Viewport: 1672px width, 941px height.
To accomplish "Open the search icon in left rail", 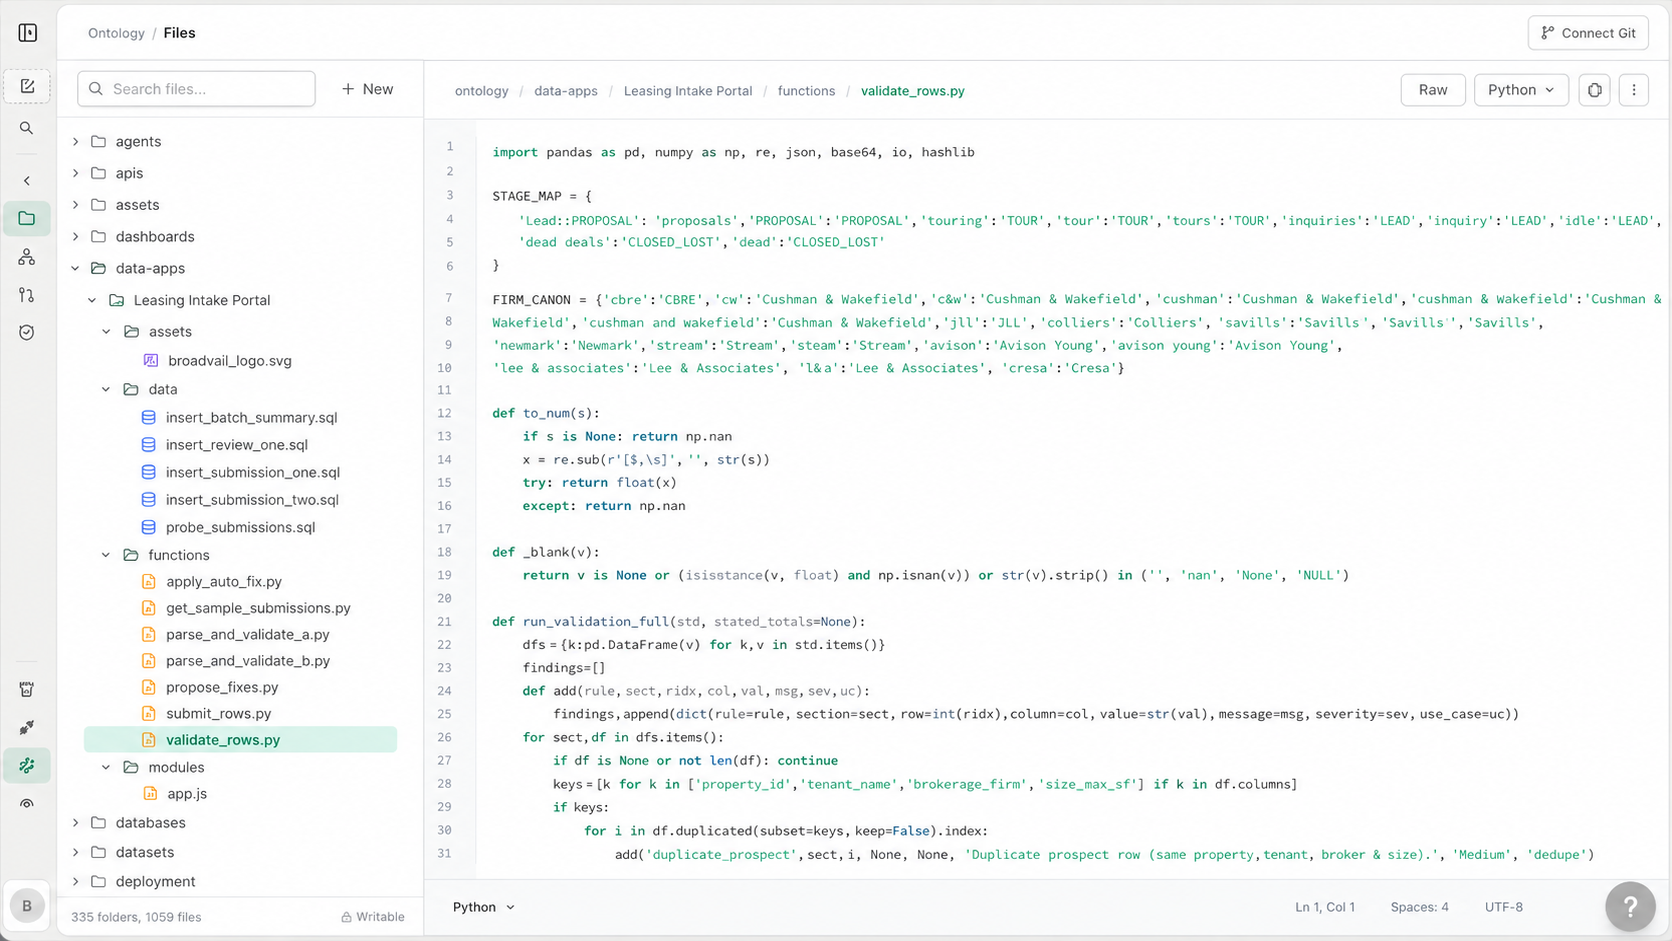I will click(27, 128).
